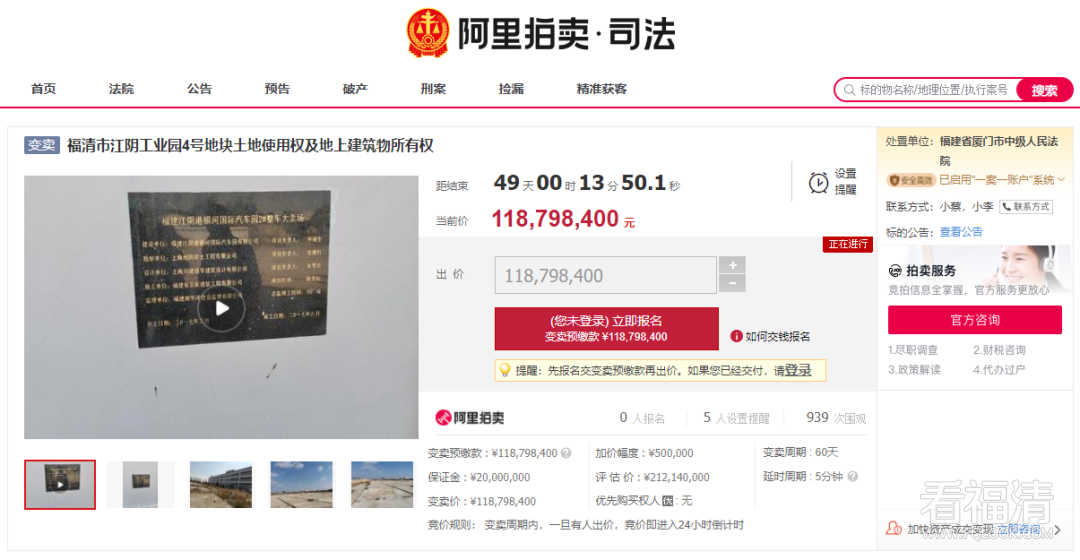Screen dimensions: 1080x560
Task: Click the 联系方式 phone icon button
Action: click(x=1026, y=207)
